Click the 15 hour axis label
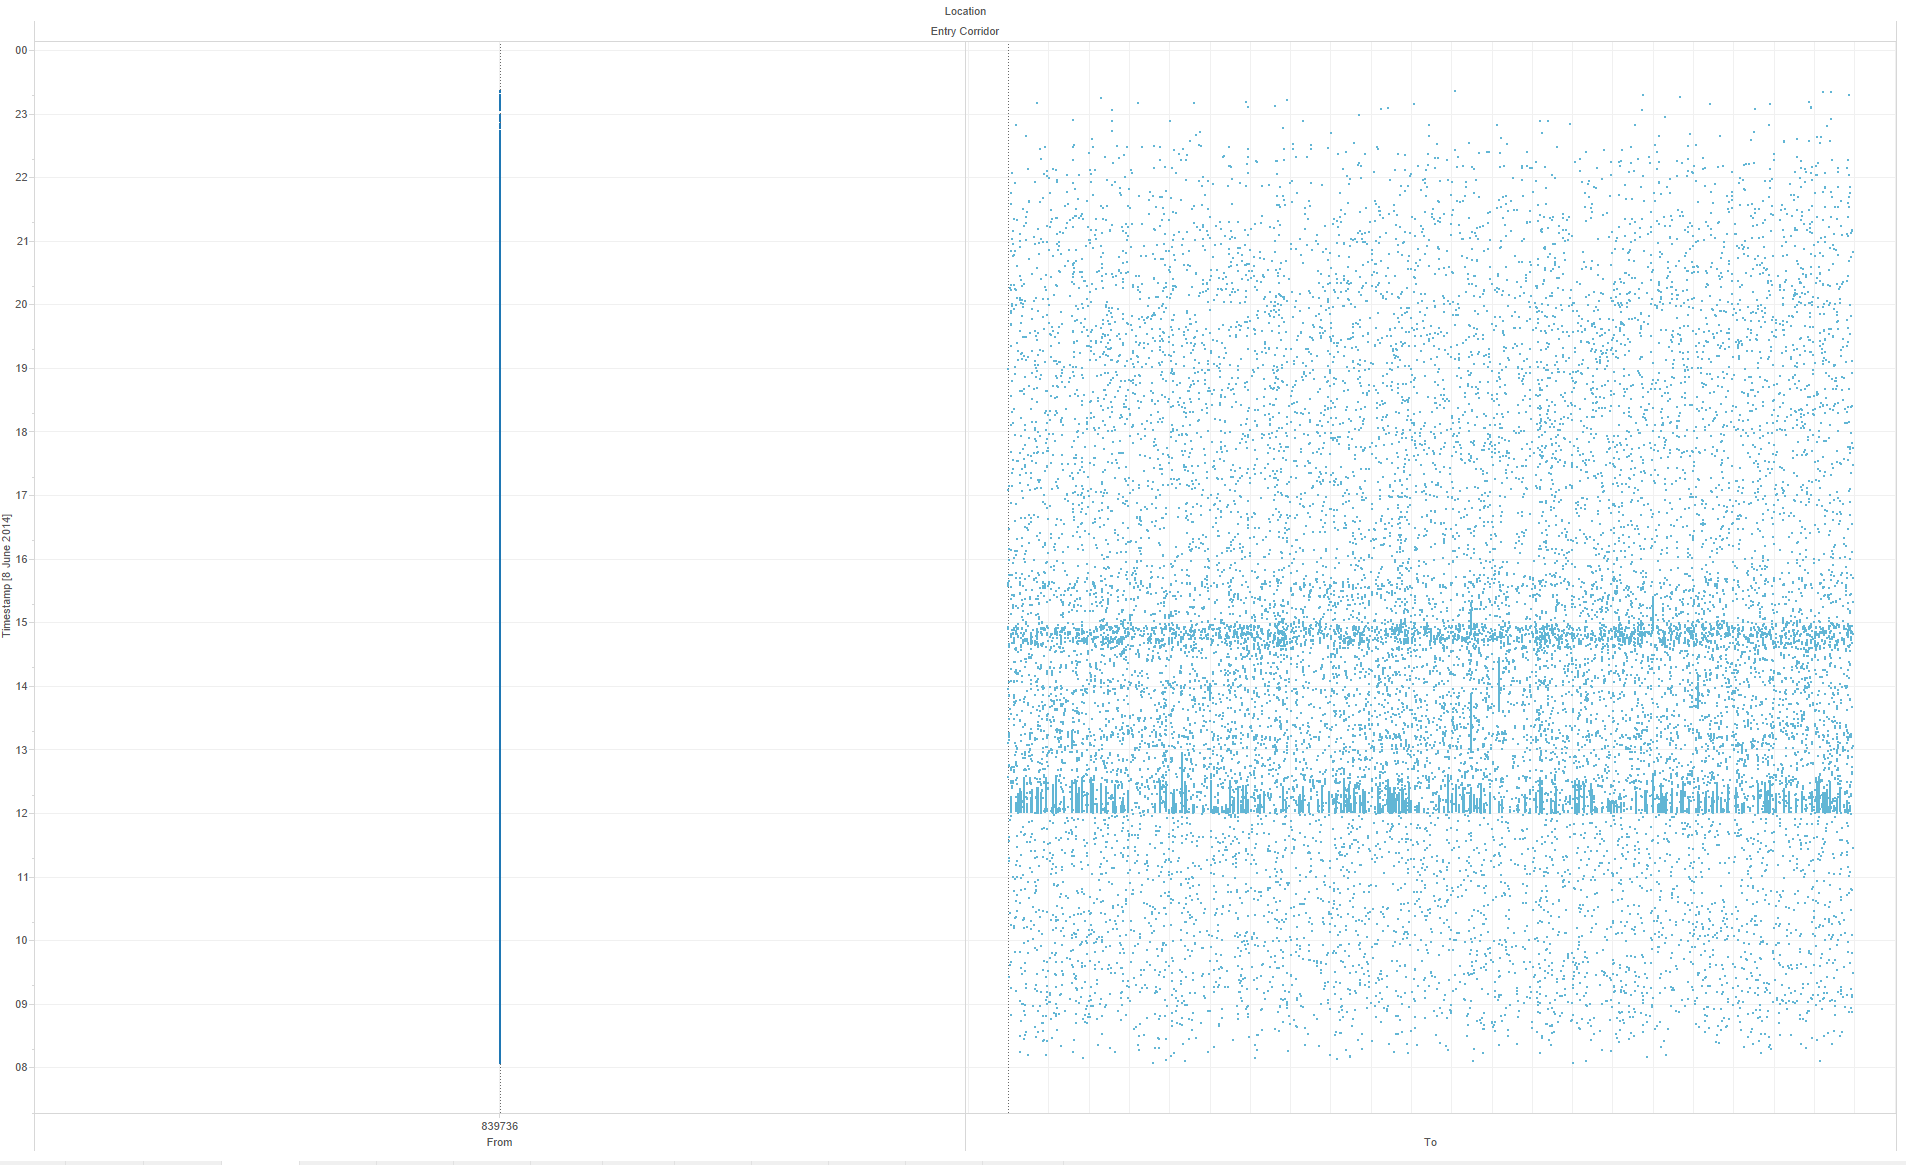Image resolution: width=1906 pixels, height=1165 pixels. tap(21, 622)
